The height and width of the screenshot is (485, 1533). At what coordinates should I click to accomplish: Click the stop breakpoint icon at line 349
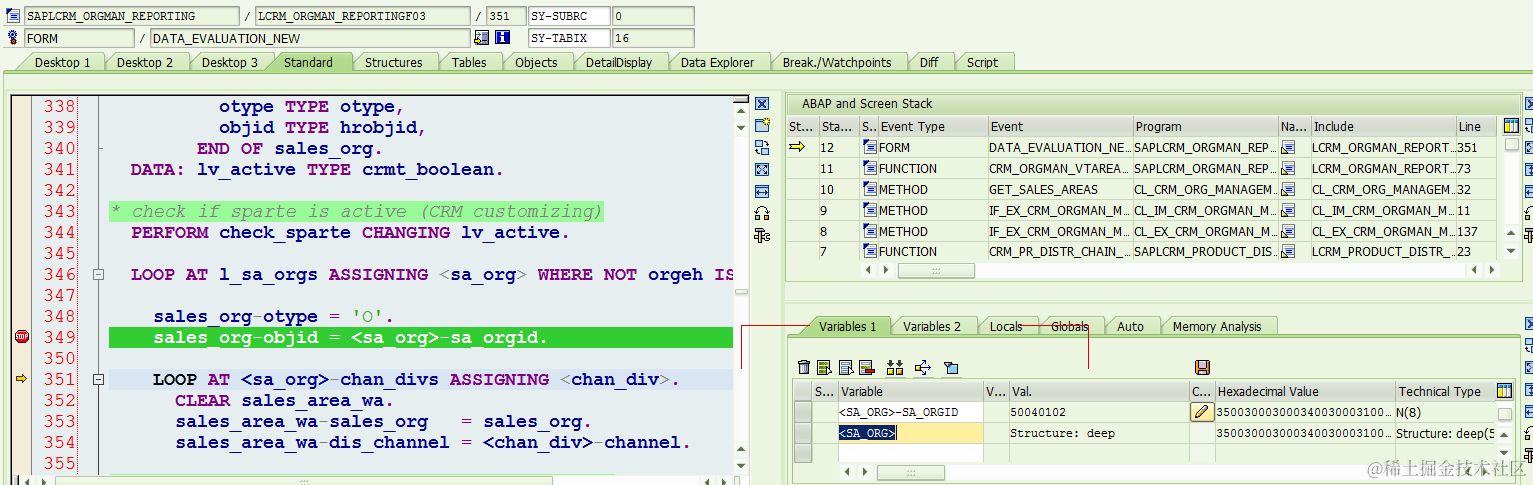tap(22, 337)
